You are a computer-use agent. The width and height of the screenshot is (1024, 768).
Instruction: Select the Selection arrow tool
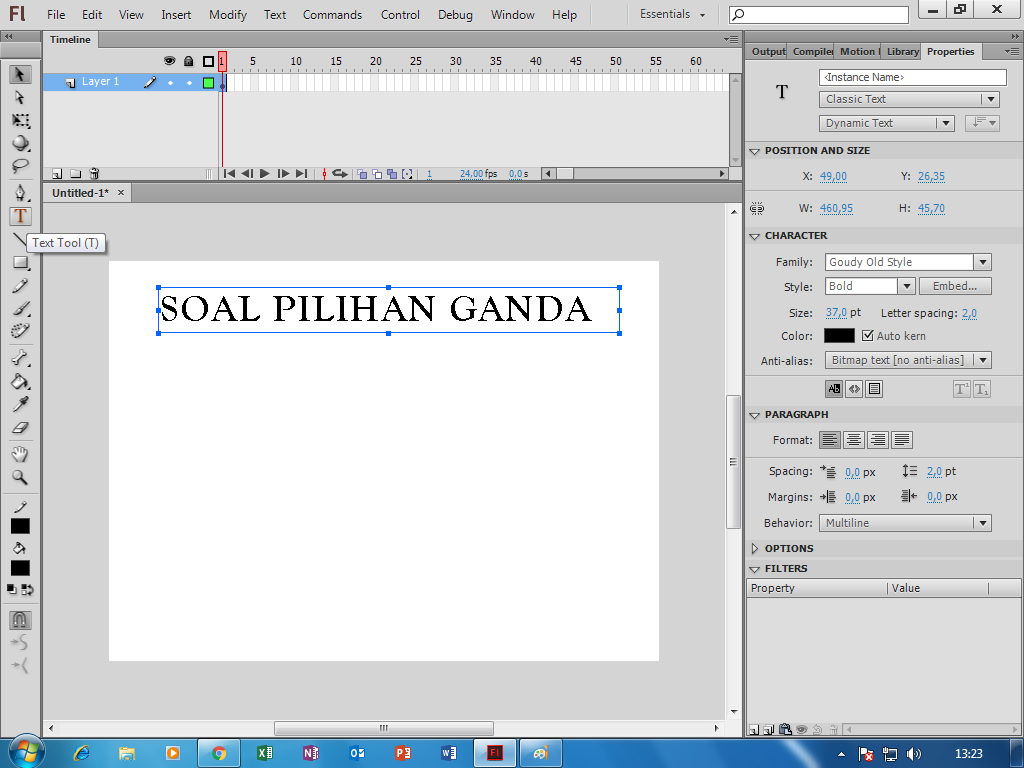pyautogui.click(x=19, y=76)
